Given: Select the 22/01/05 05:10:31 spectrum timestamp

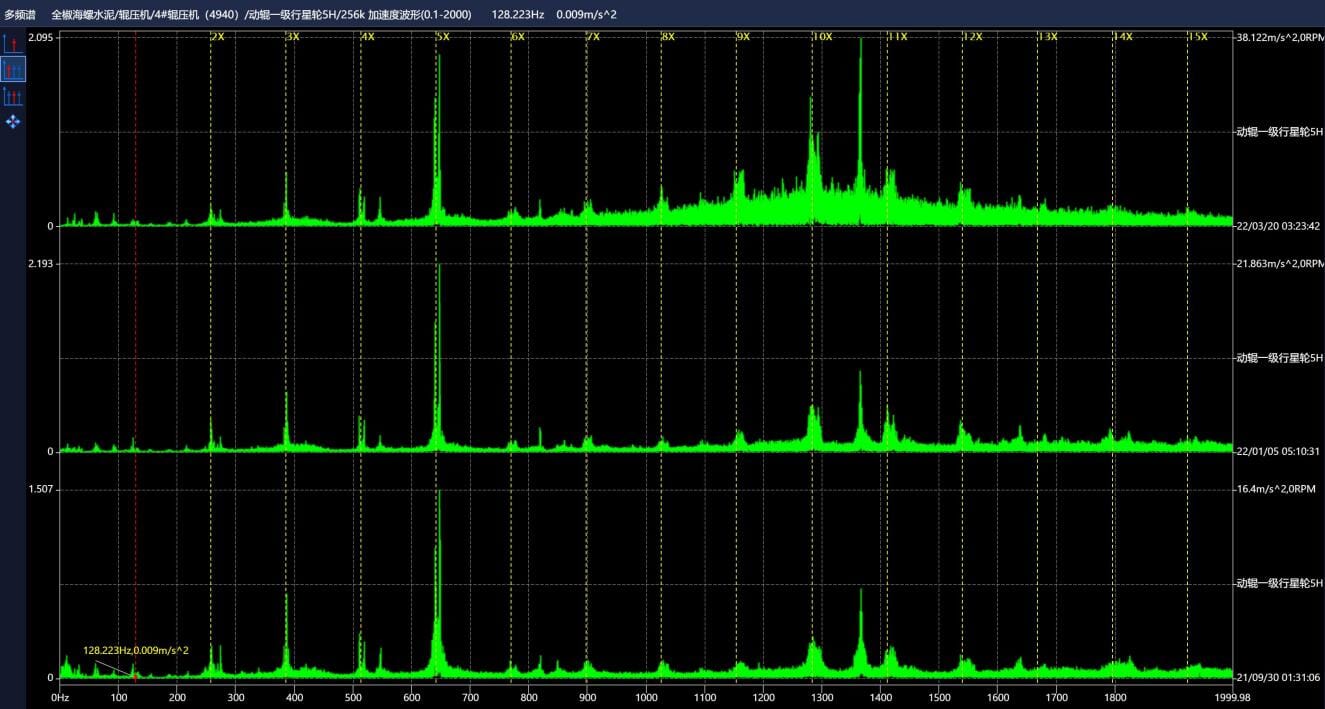Looking at the screenshot, I should (1279, 451).
